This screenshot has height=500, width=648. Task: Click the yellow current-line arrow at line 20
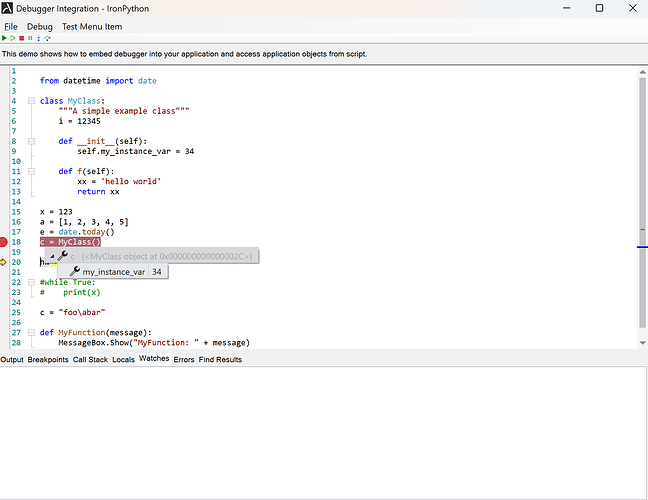click(x=3, y=262)
